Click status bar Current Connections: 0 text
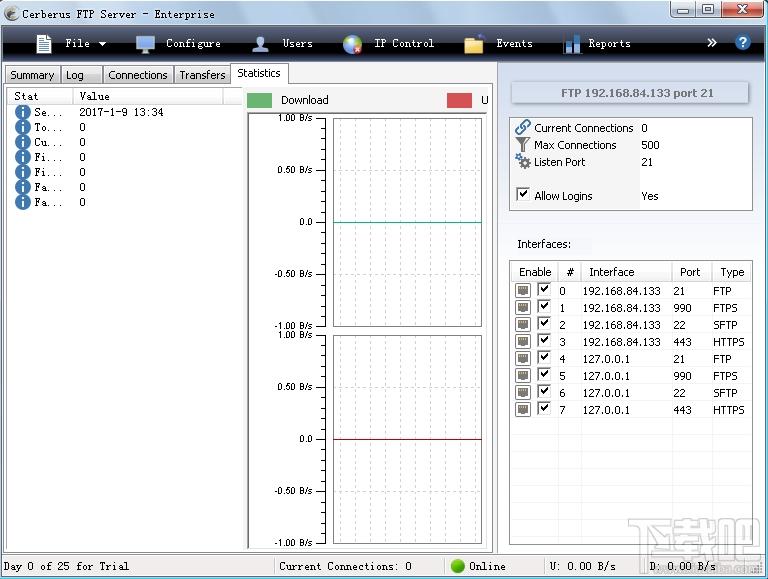The image size is (768, 579). point(345,566)
